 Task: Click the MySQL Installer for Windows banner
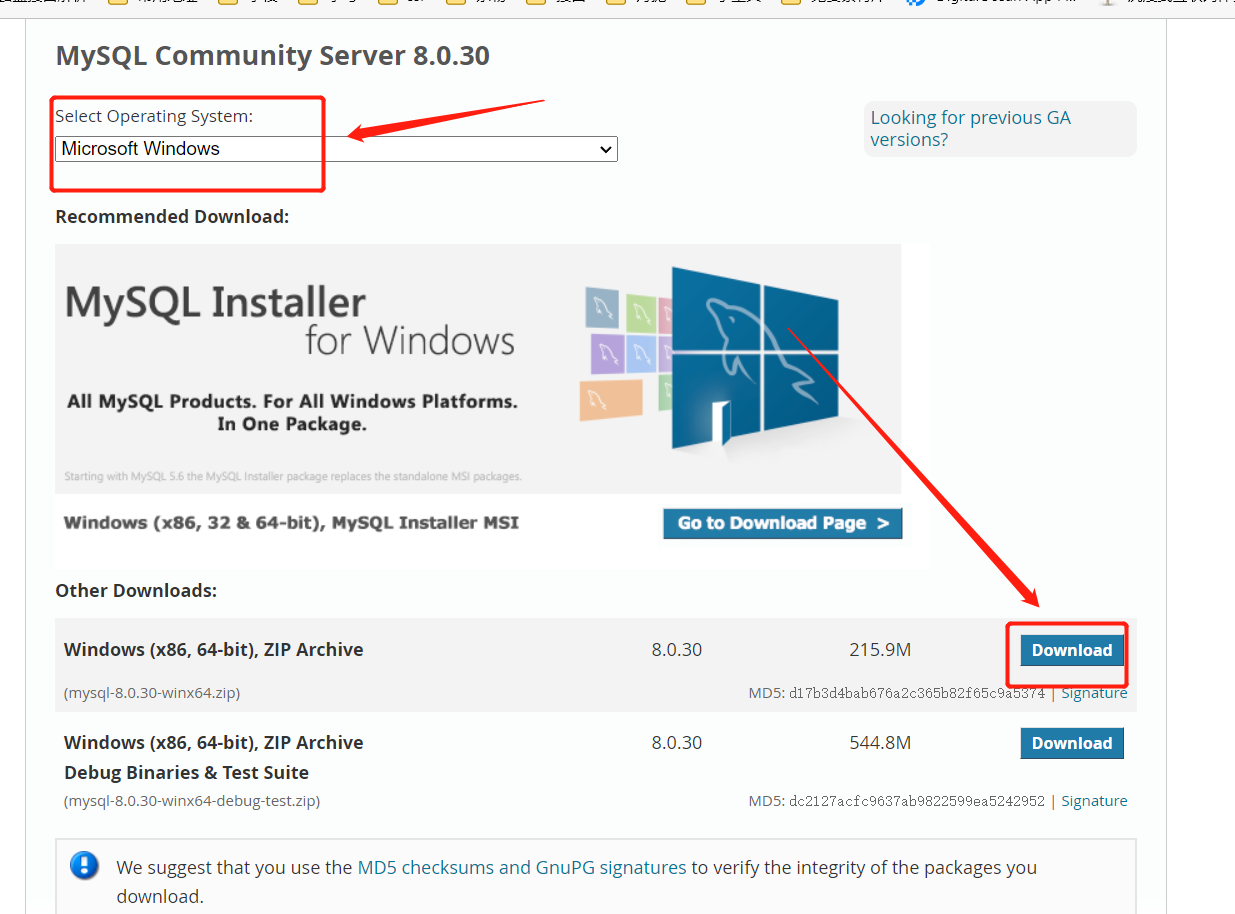point(478,368)
